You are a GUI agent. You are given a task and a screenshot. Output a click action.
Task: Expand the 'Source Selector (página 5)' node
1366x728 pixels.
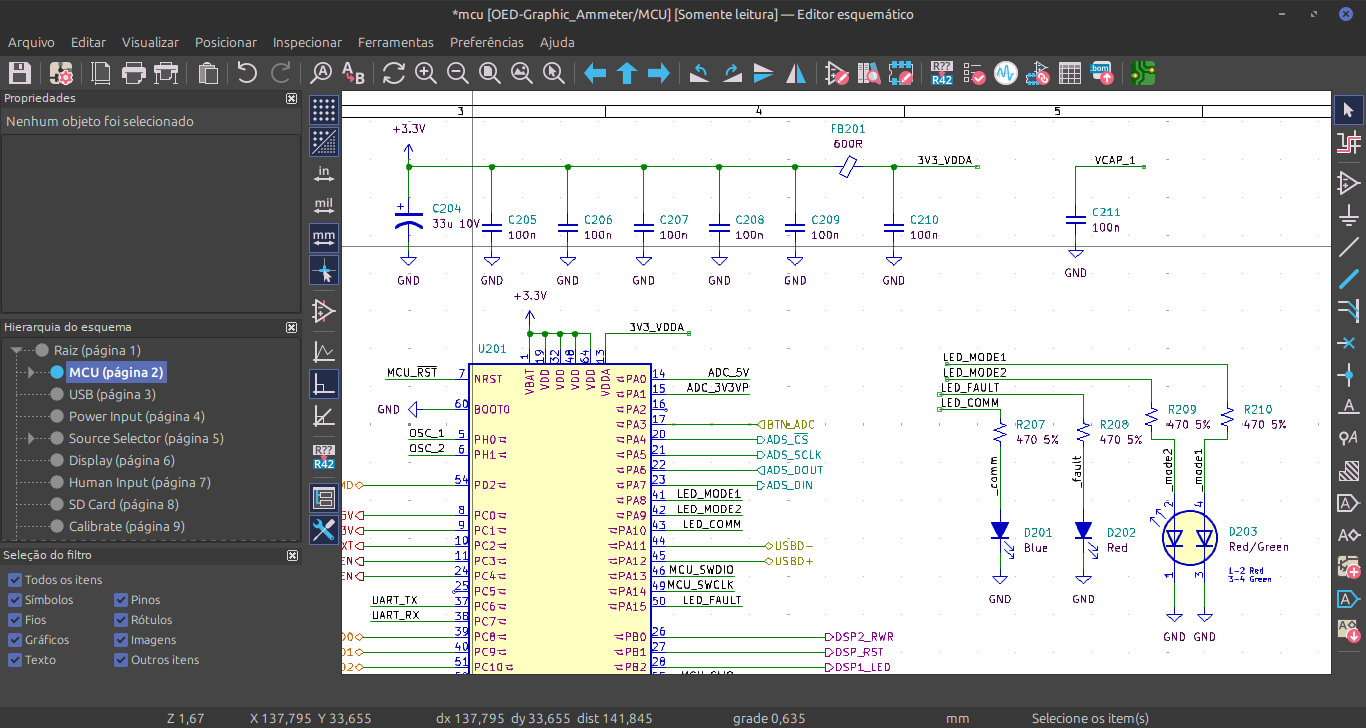pos(31,439)
